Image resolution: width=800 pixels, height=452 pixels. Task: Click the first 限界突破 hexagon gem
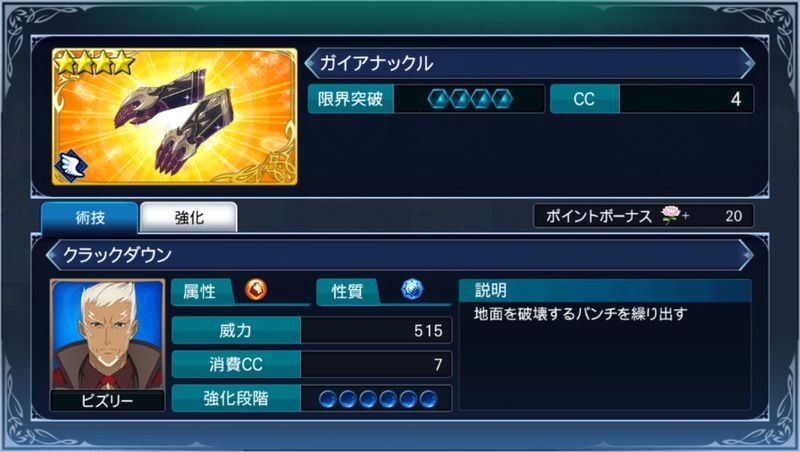(439, 98)
